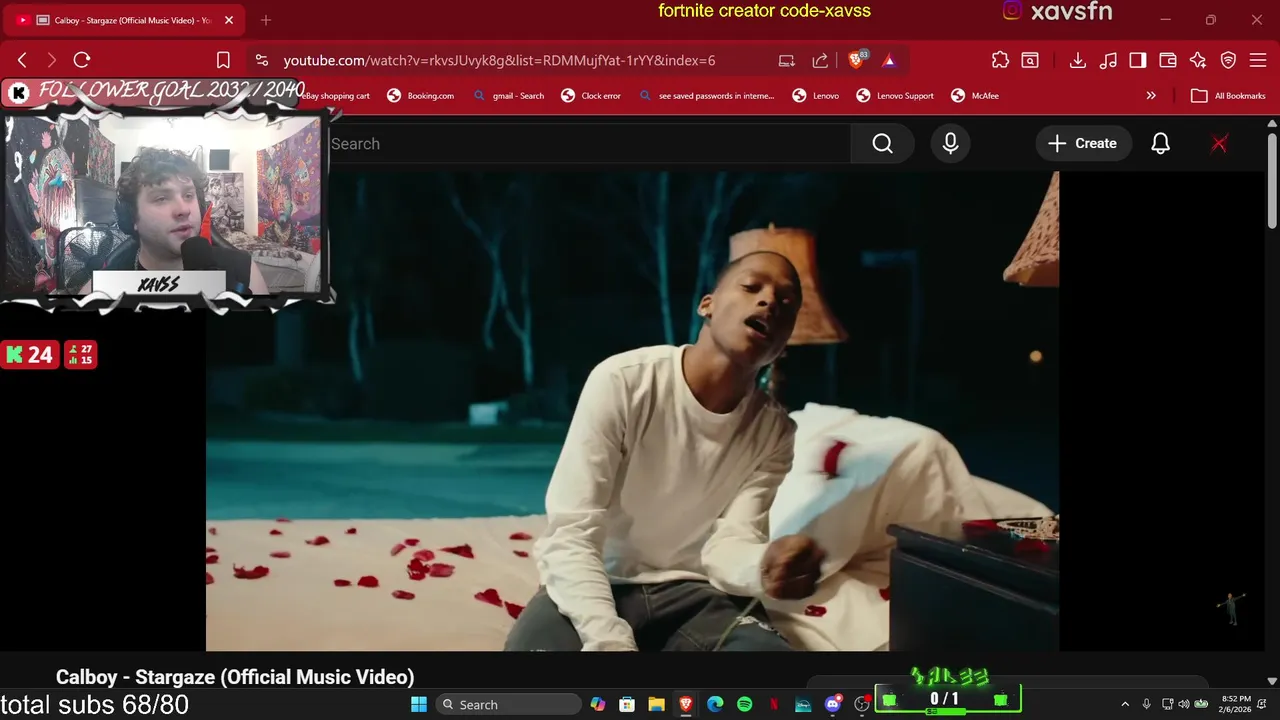Switch to Brave in the taskbar
This screenshot has width=1280, height=720.
click(686, 704)
